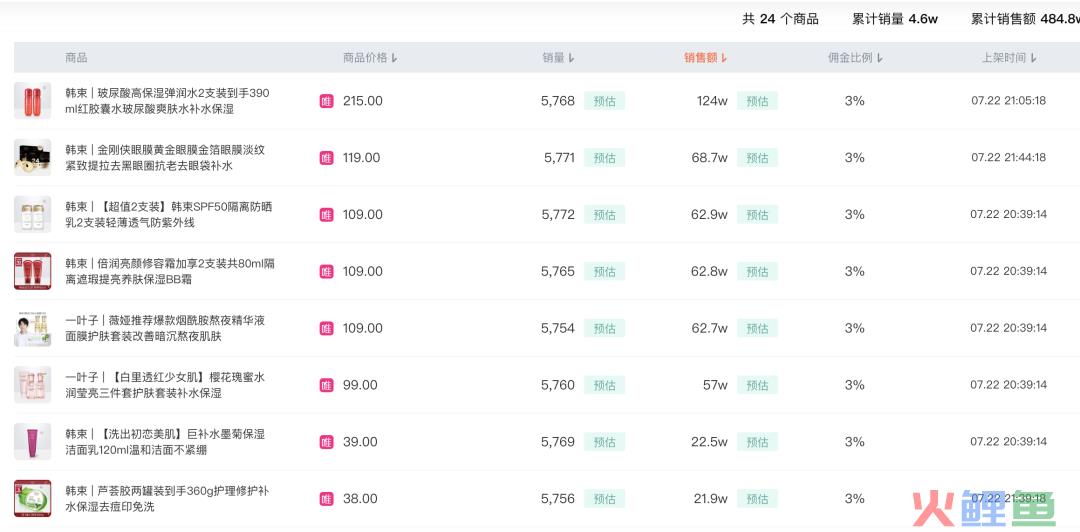Open 韩束 倍润亮颜修容霜 product title
This screenshot has width=1080, height=532.
pyautogui.click(x=170, y=271)
